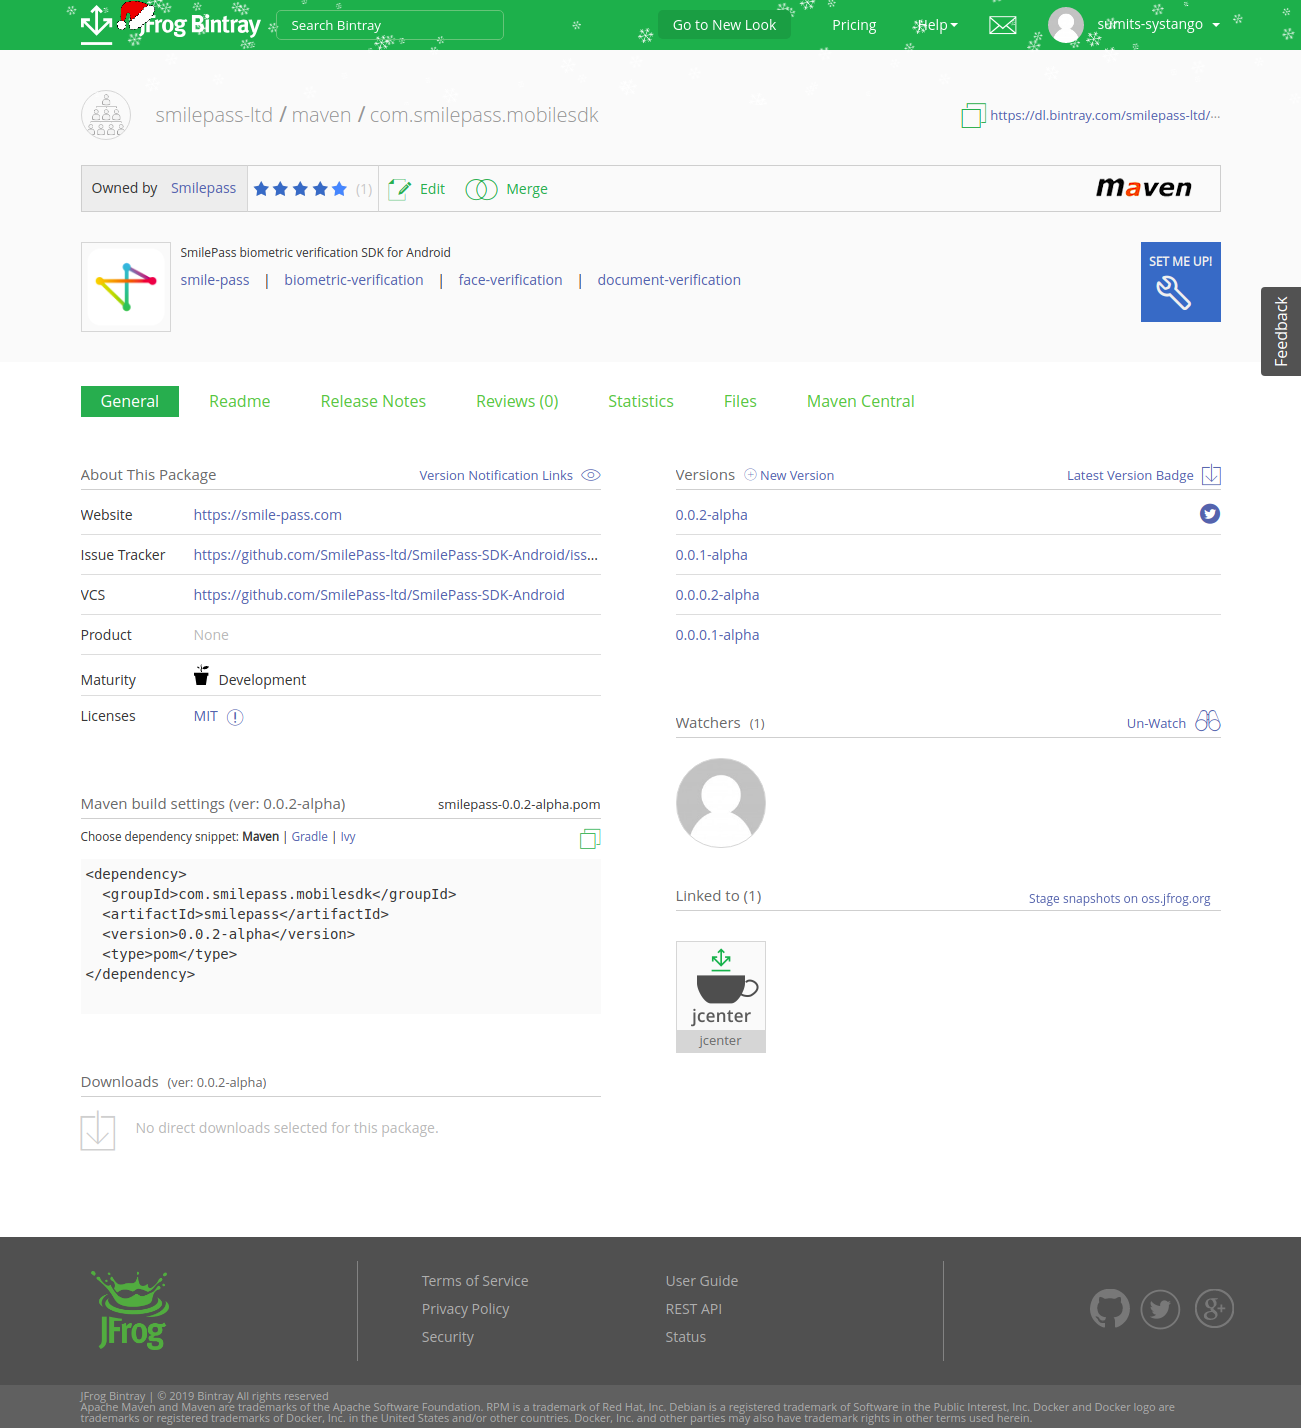Open the Google Plus footer icon
This screenshot has height=1428, width=1301.
1214,1309
